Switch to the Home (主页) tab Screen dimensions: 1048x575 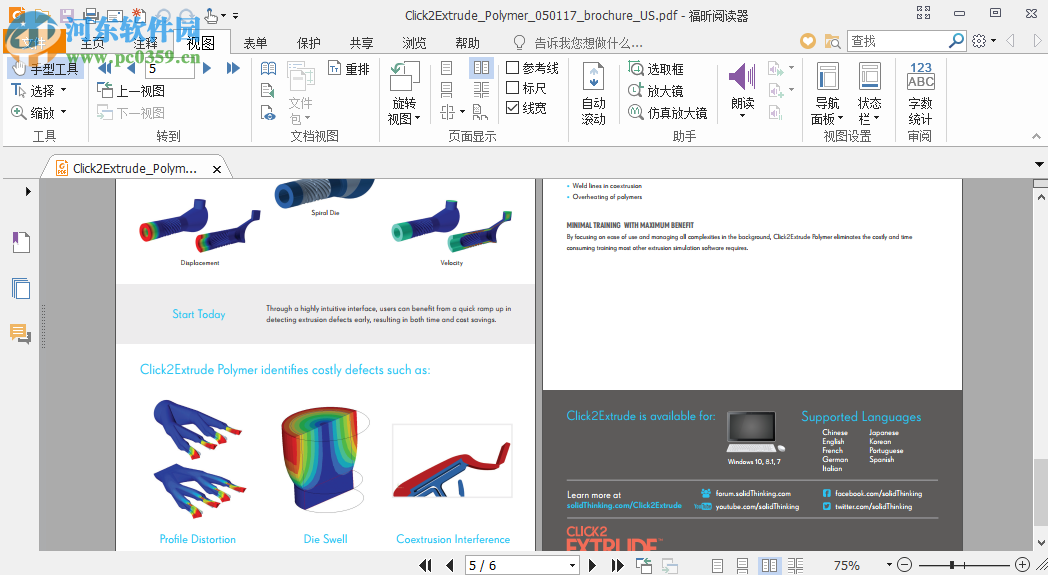[92, 43]
